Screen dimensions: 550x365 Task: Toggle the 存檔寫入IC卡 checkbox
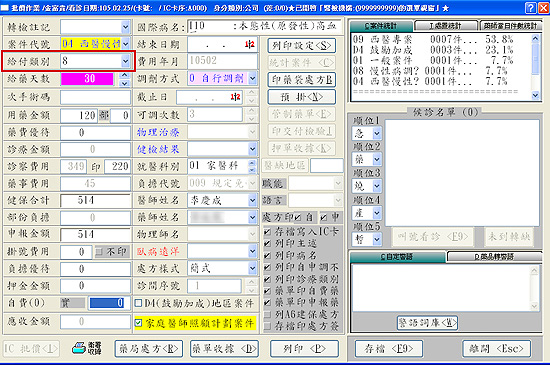click(267, 231)
